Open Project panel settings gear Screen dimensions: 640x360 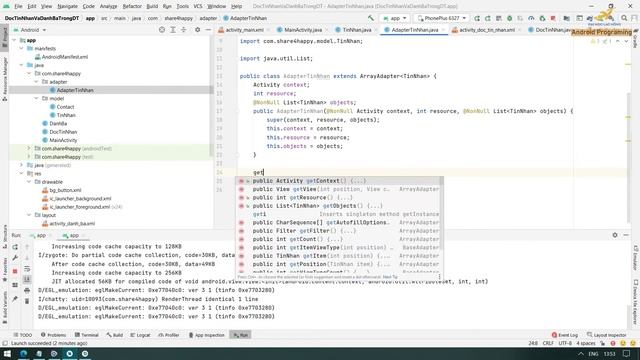[x=198, y=30]
